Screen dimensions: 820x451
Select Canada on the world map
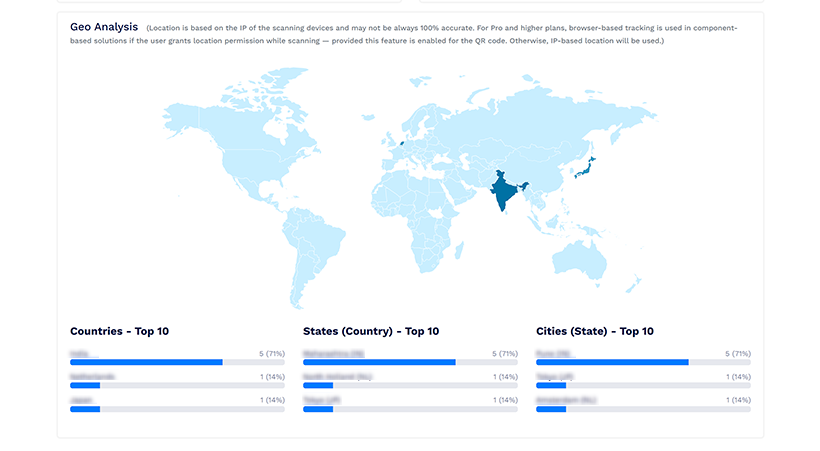coord(246,126)
